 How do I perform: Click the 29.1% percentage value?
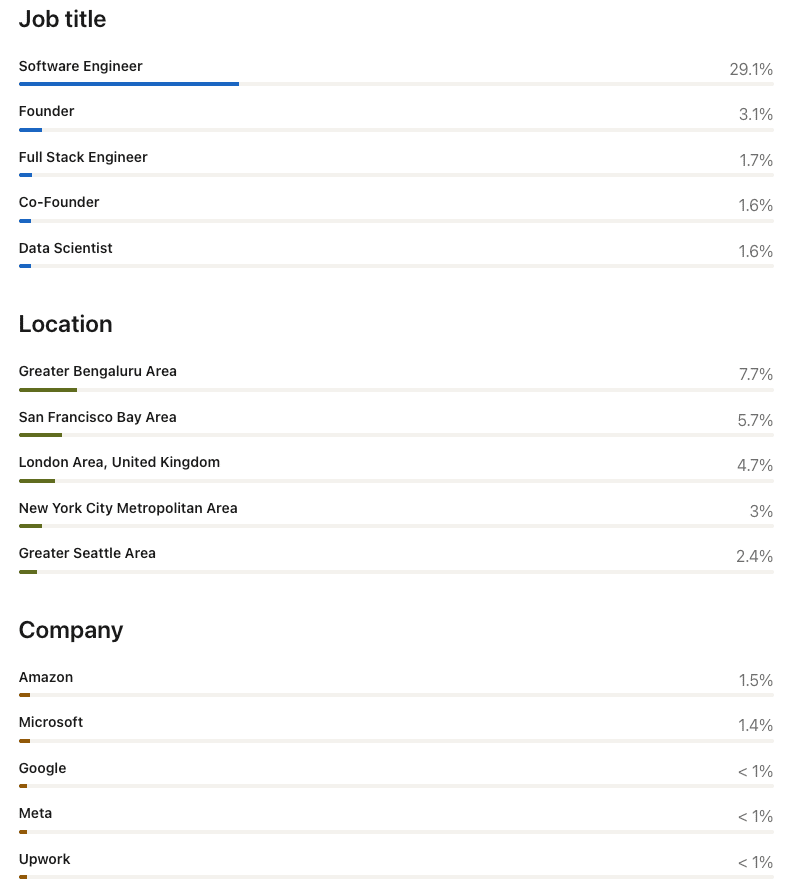751,69
